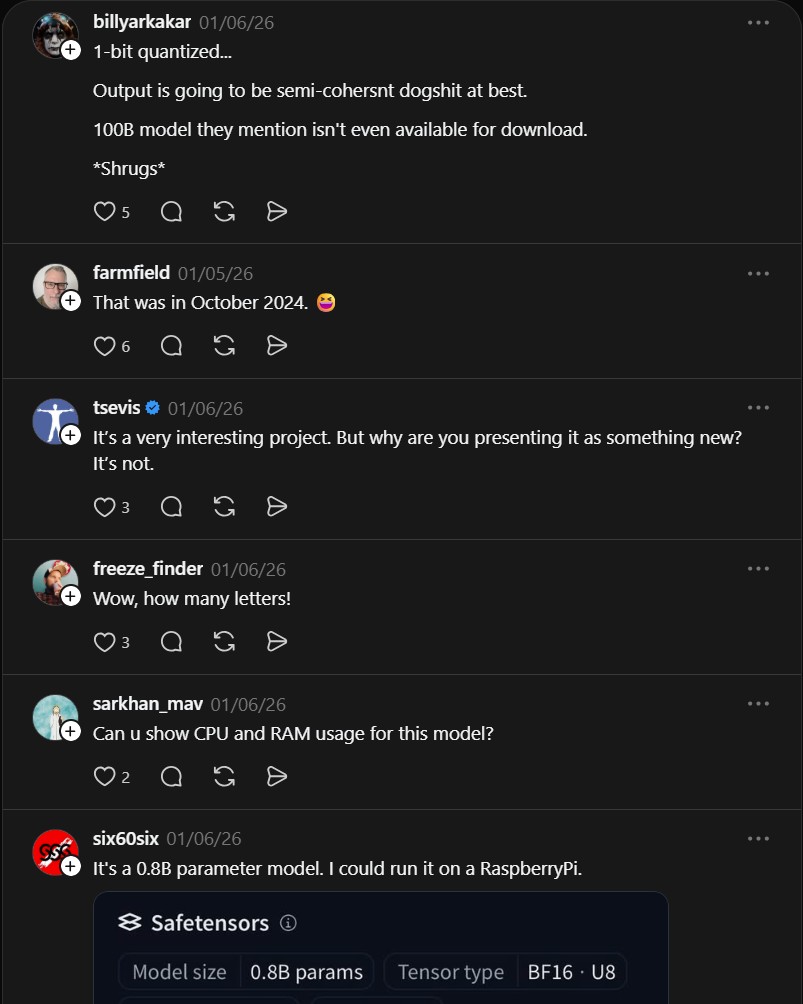Screen dimensions: 803x1004
Task: Reply to tsevis's comment
Action: pyautogui.click(x=171, y=507)
